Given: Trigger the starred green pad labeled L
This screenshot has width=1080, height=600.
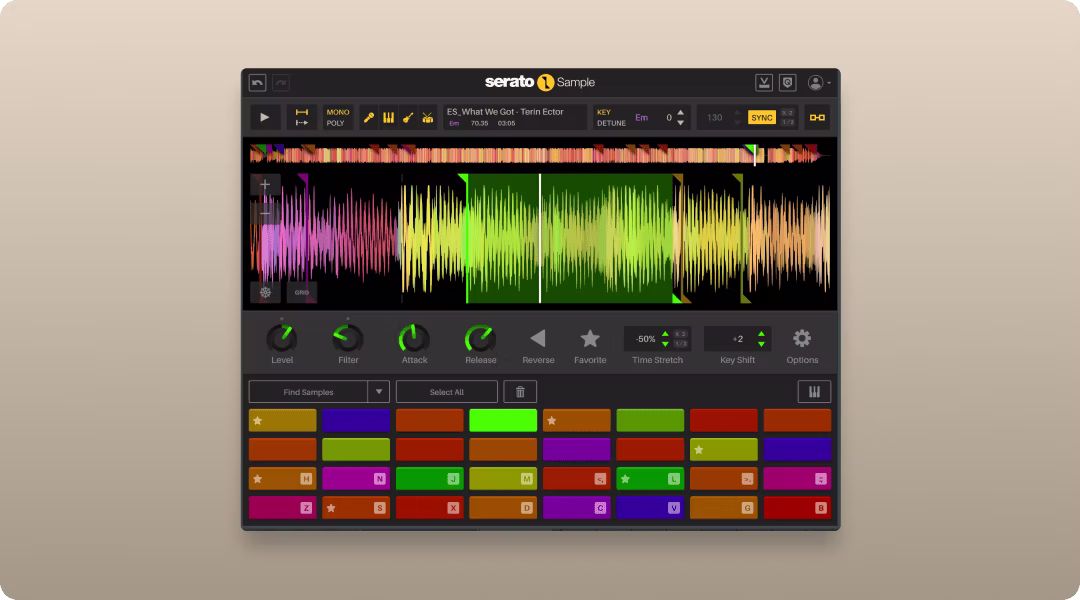Looking at the screenshot, I should (650, 479).
